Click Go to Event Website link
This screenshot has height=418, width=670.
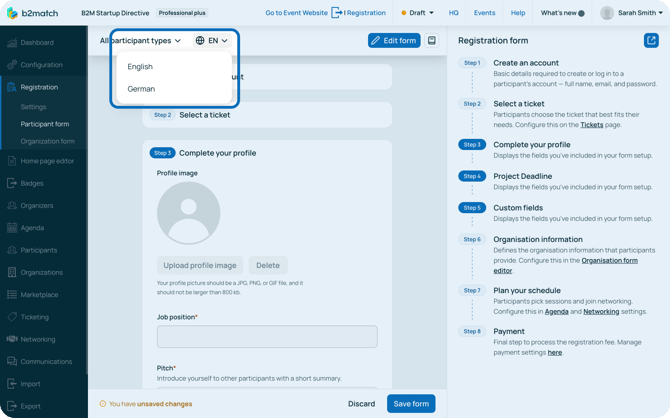click(x=296, y=13)
